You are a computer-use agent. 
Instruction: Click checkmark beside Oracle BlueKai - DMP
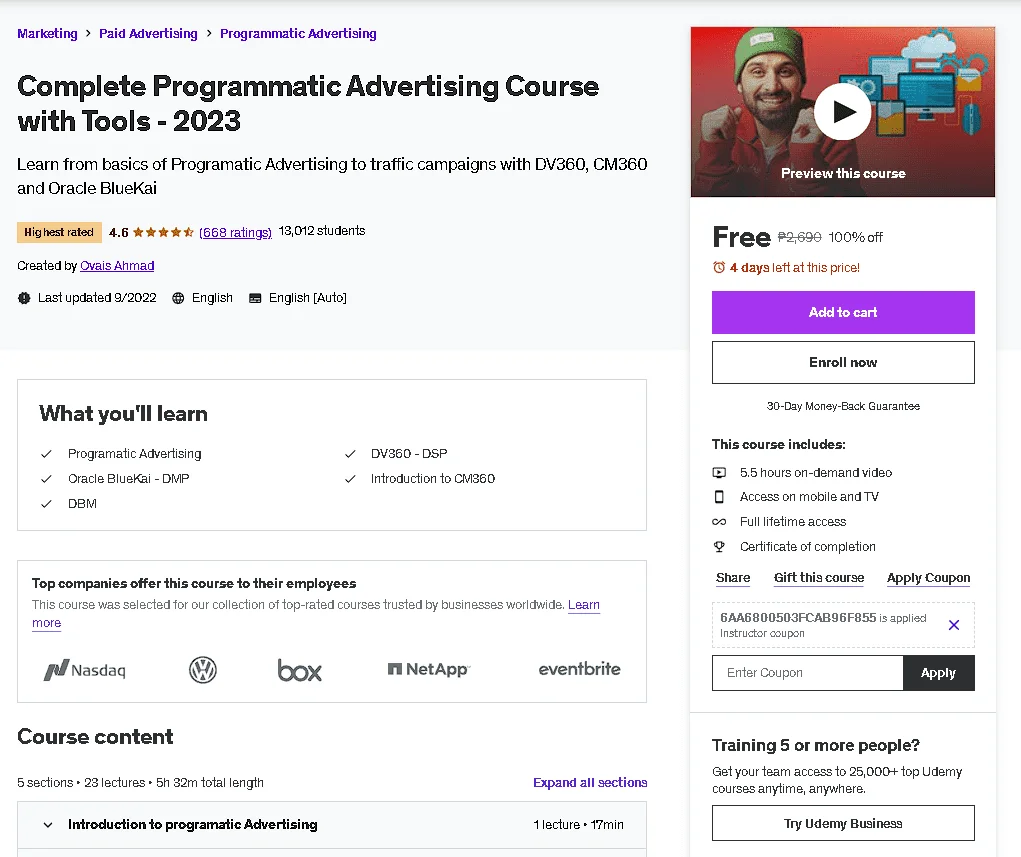(x=46, y=479)
